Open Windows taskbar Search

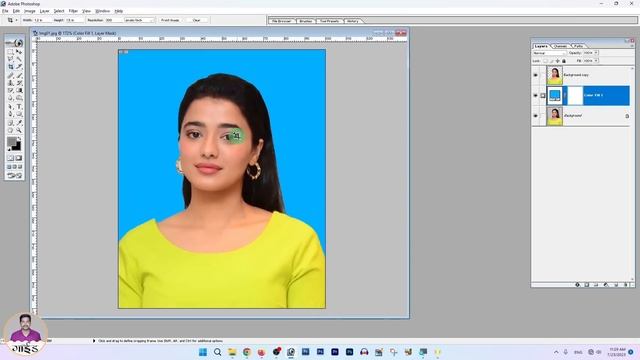[x=218, y=352]
